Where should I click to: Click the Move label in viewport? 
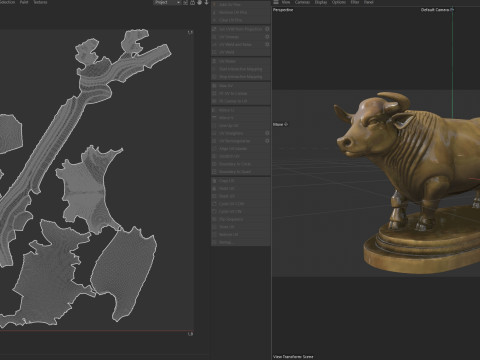pos(278,124)
